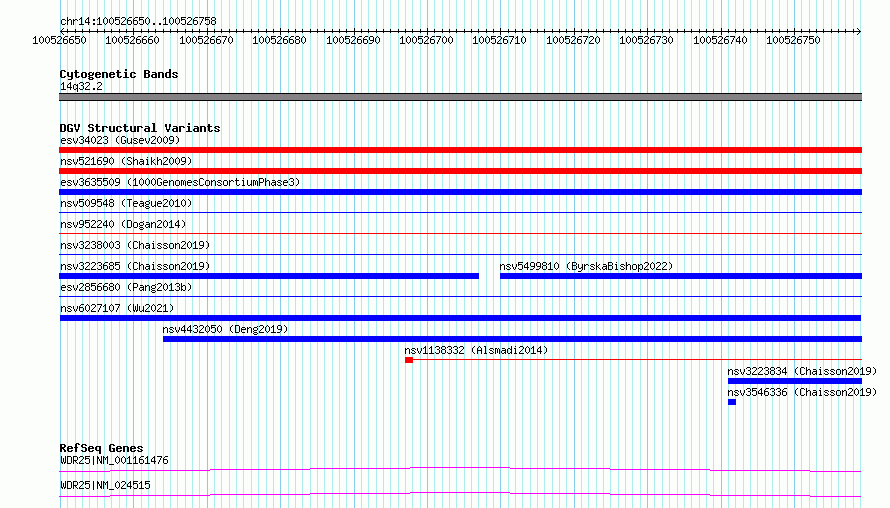This screenshot has width=890, height=508.
Task: Click ruler position 100526730
Action: tap(646, 40)
